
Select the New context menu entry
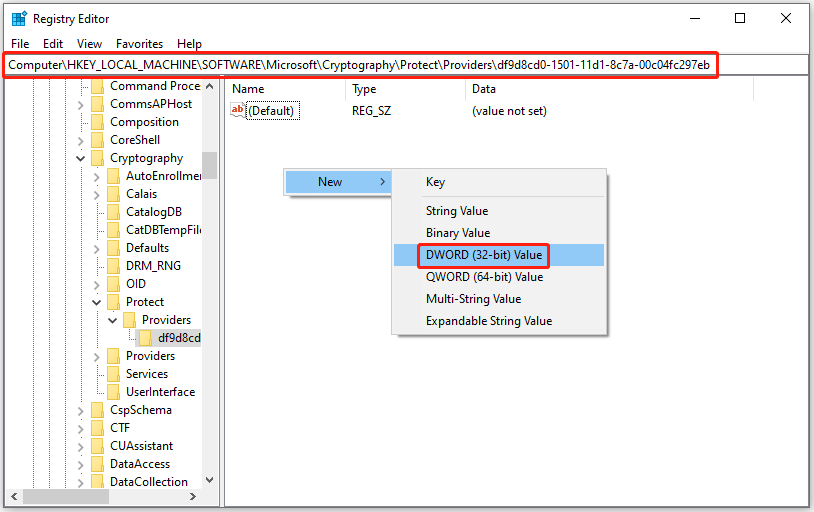(338, 182)
